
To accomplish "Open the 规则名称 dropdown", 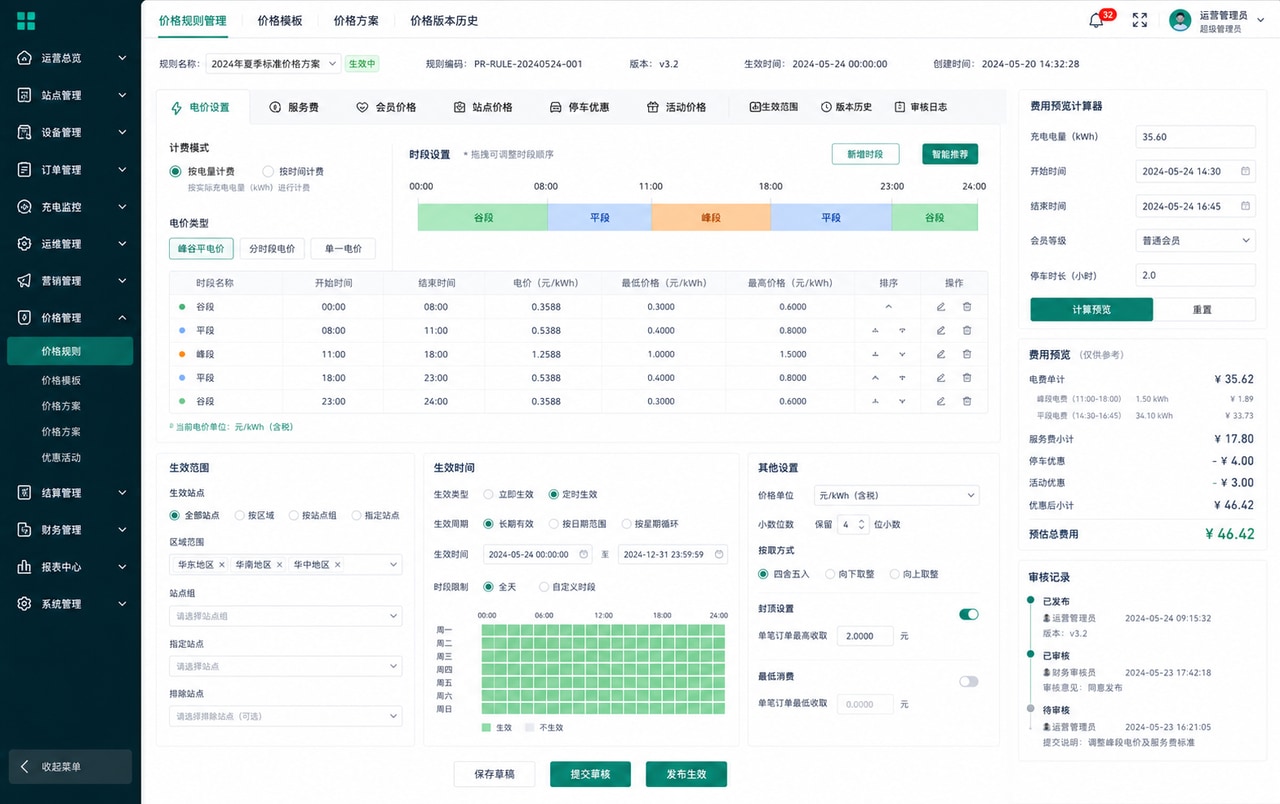I will [x=273, y=64].
